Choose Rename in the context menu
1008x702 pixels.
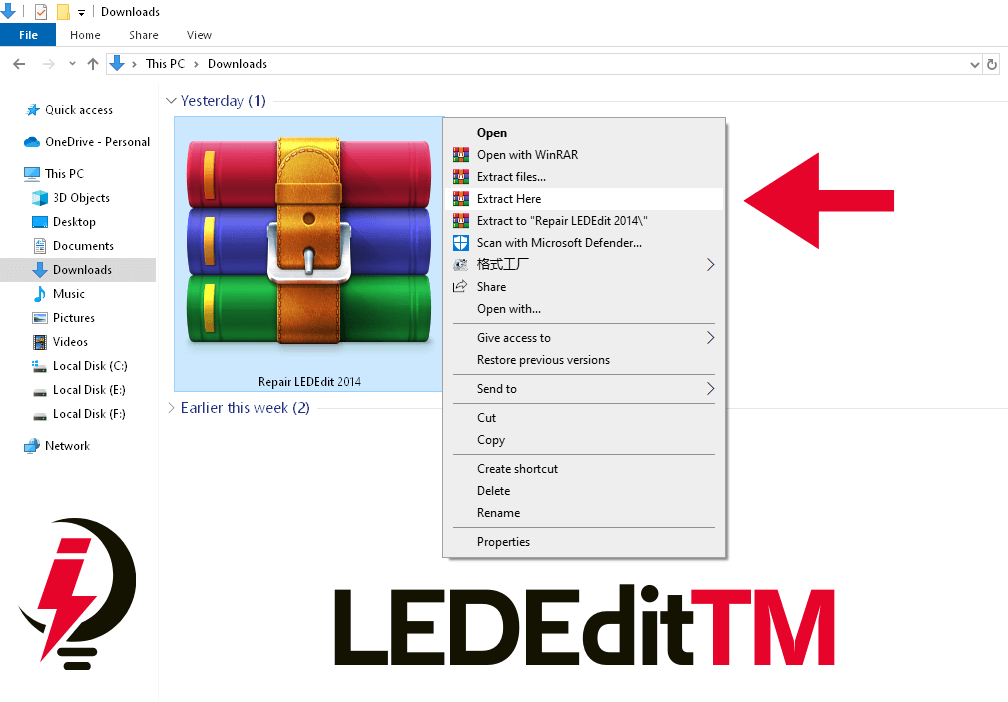[x=584, y=512]
